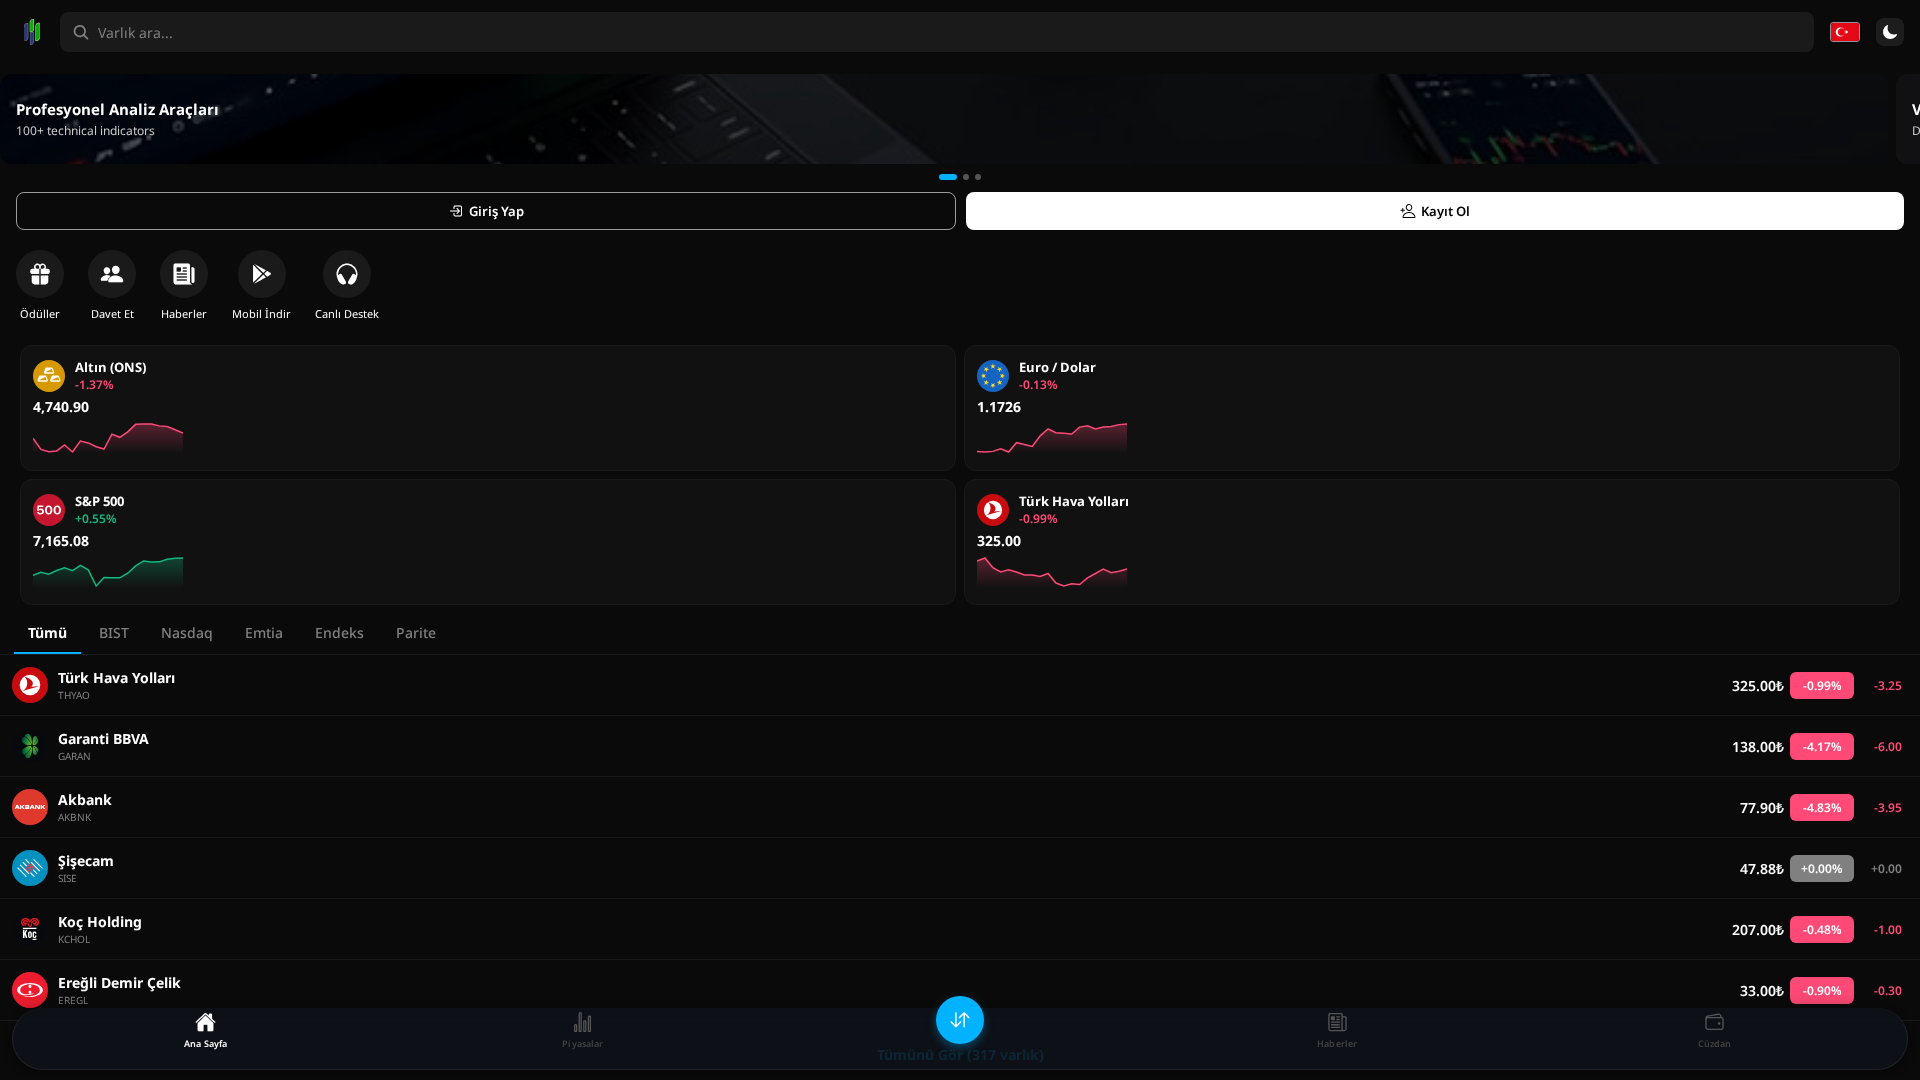Click the -4.17% badge for Garanti
This screenshot has height=1080, width=1920.
[1821, 746]
